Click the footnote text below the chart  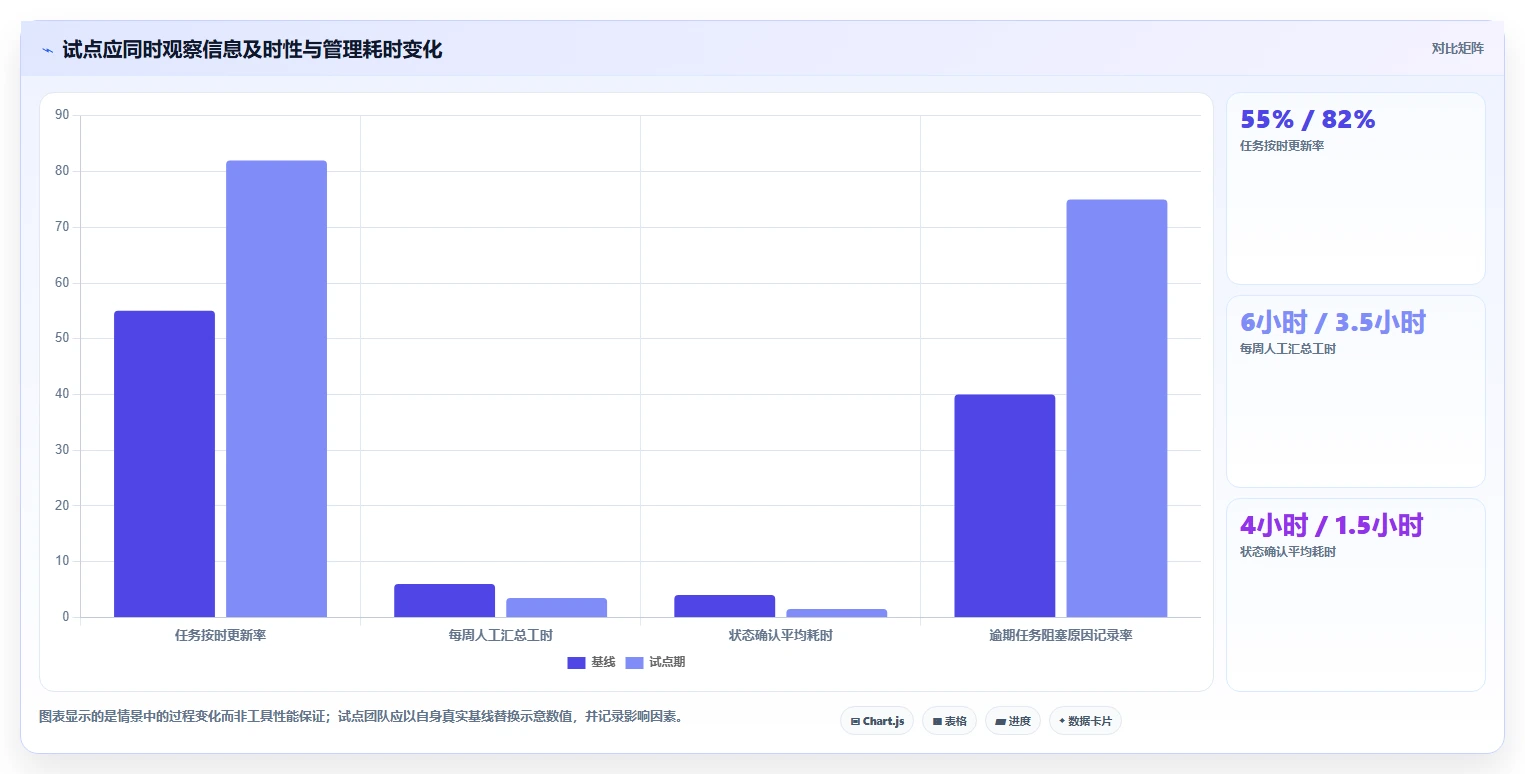[361, 717]
